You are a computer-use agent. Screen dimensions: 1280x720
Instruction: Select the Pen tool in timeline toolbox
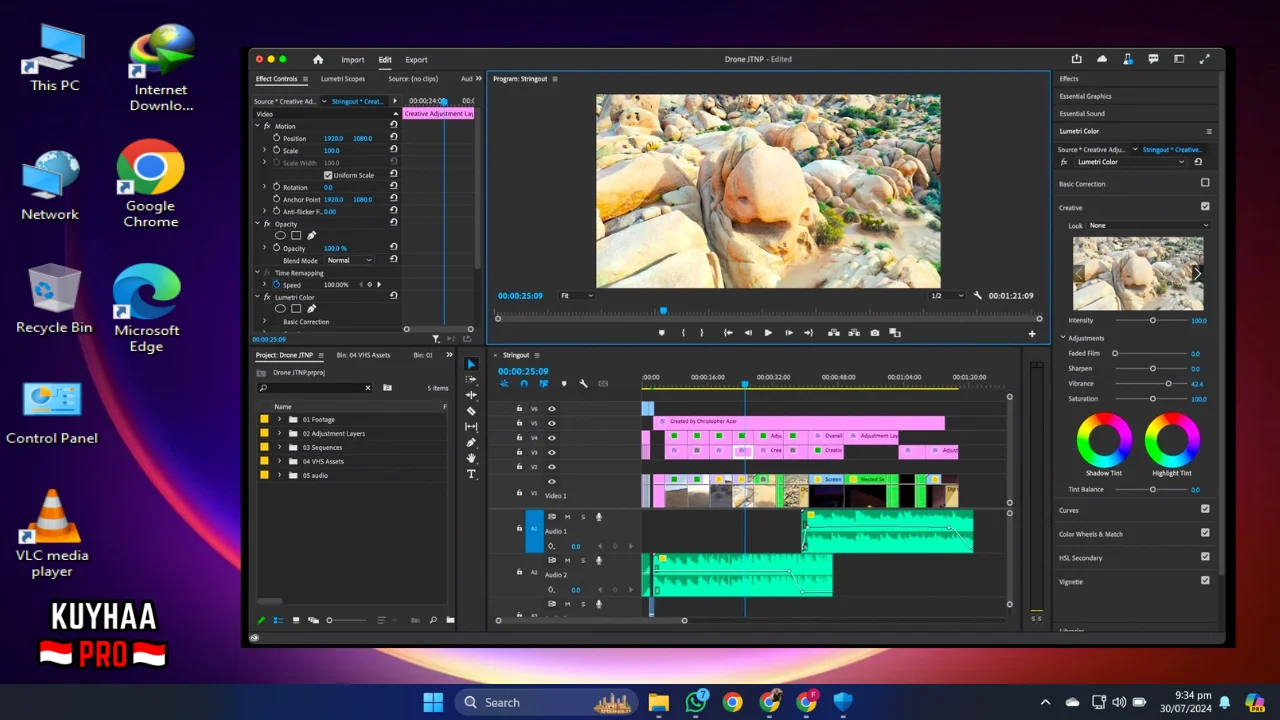[x=471, y=443]
